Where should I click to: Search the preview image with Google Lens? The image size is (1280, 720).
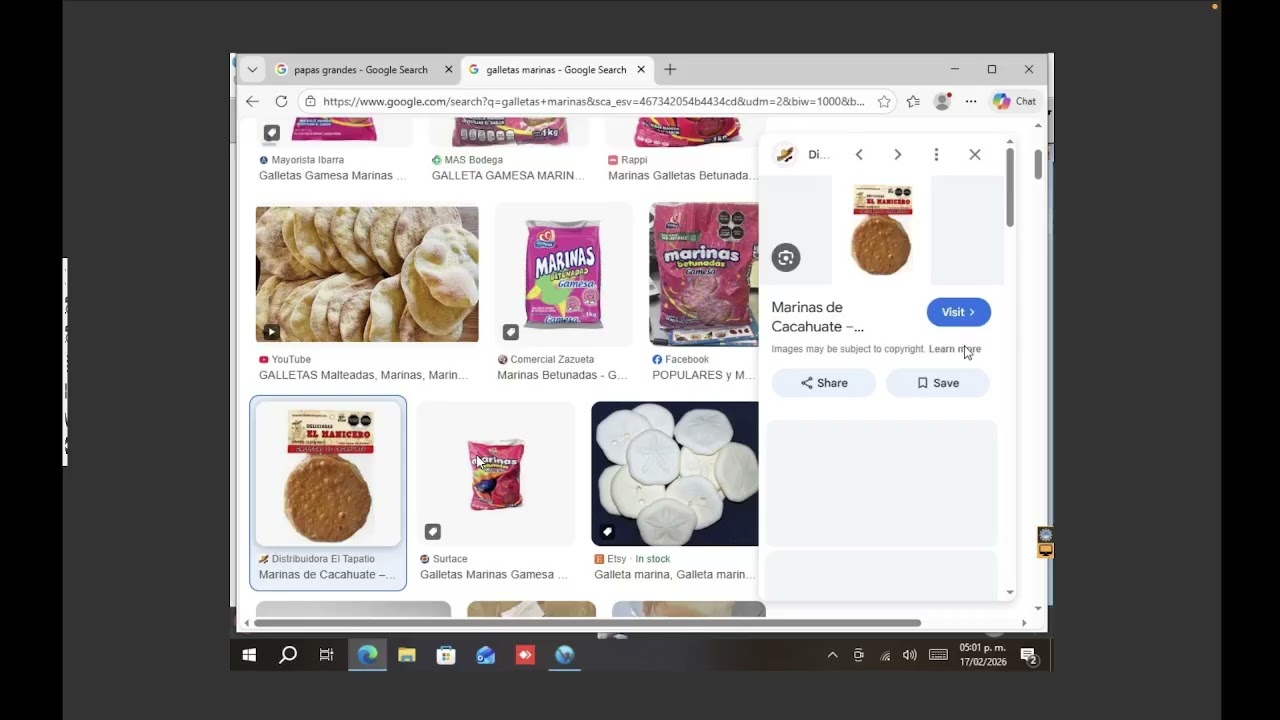point(786,258)
